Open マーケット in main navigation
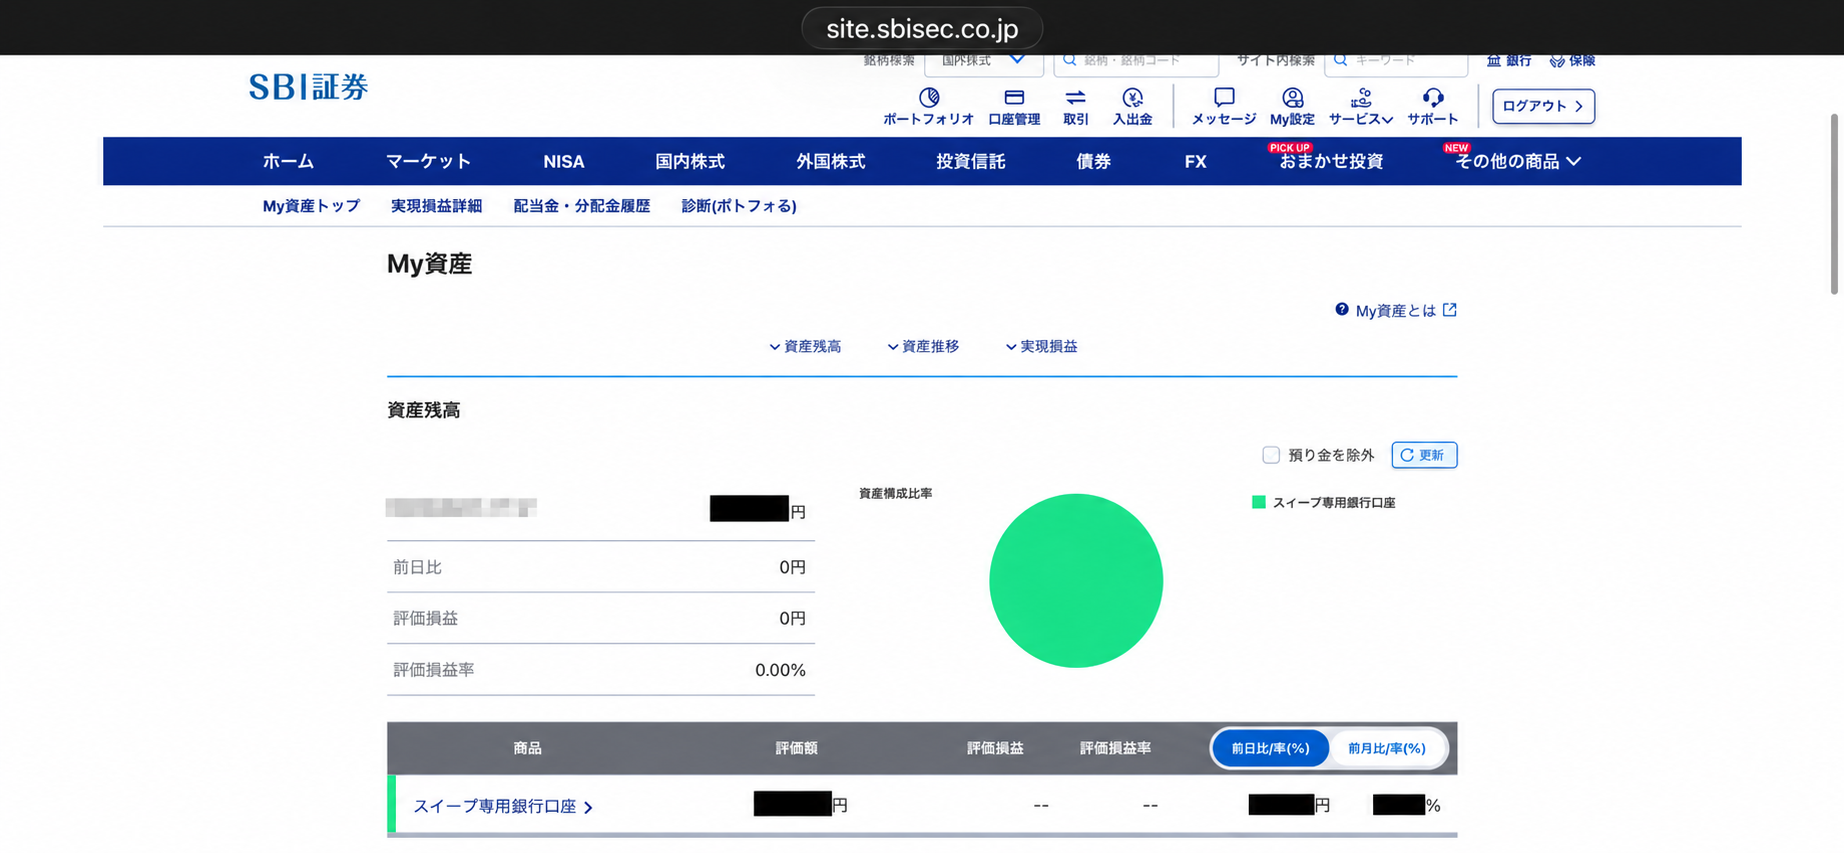1844x853 pixels. [428, 161]
